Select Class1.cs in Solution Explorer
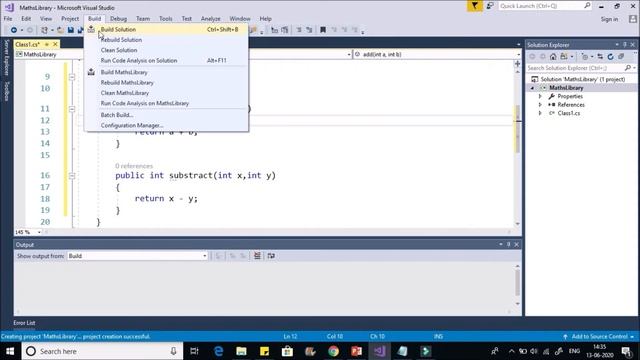This screenshot has height=360, width=640. coord(569,113)
